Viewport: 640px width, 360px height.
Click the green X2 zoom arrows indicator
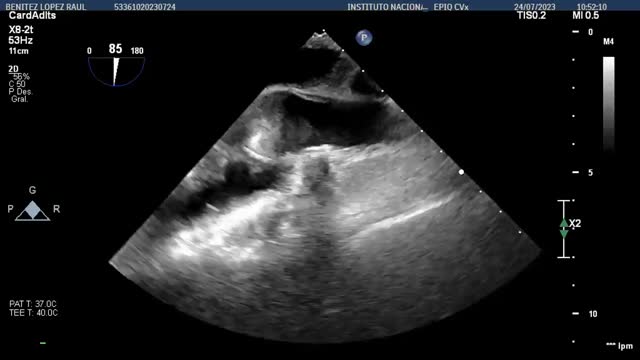(x=564, y=229)
